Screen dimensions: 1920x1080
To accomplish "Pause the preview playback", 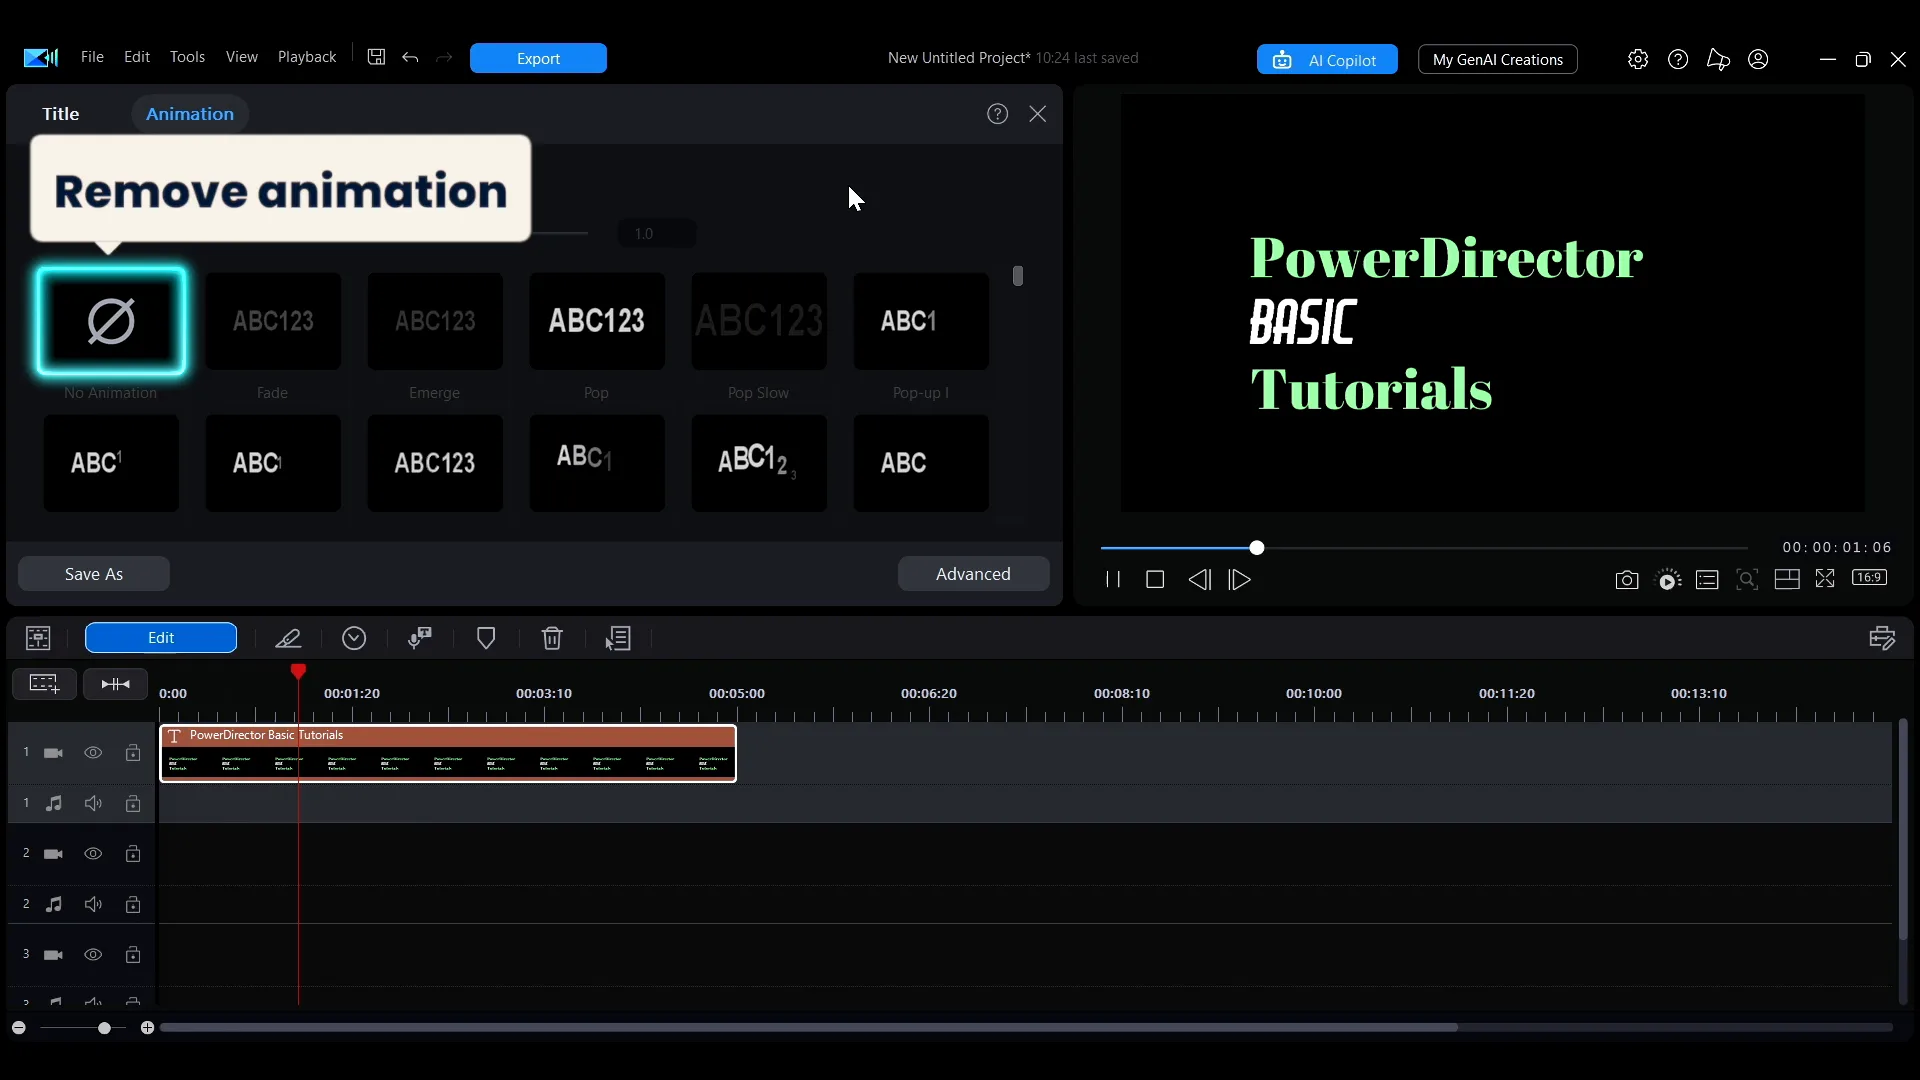I will point(1113,580).
